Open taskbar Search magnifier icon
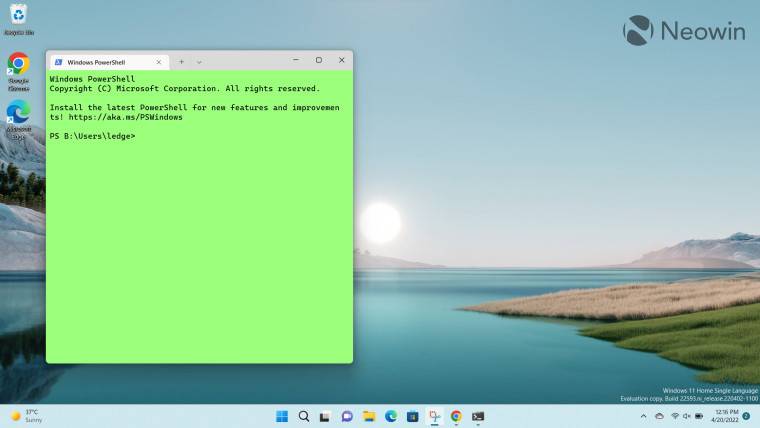 [304, 416]
